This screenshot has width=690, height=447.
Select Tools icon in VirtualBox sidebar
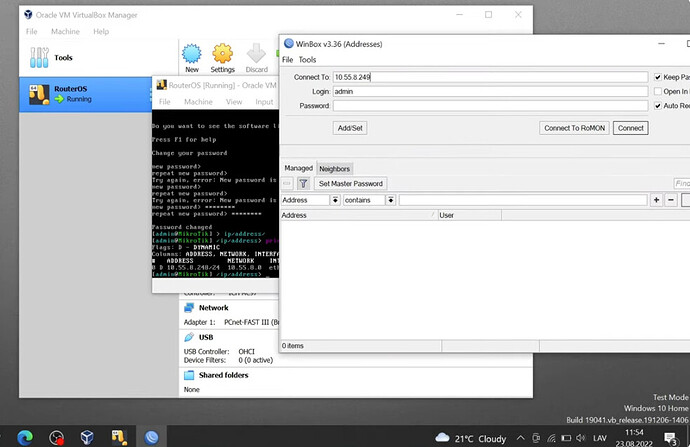pos(39,58)
